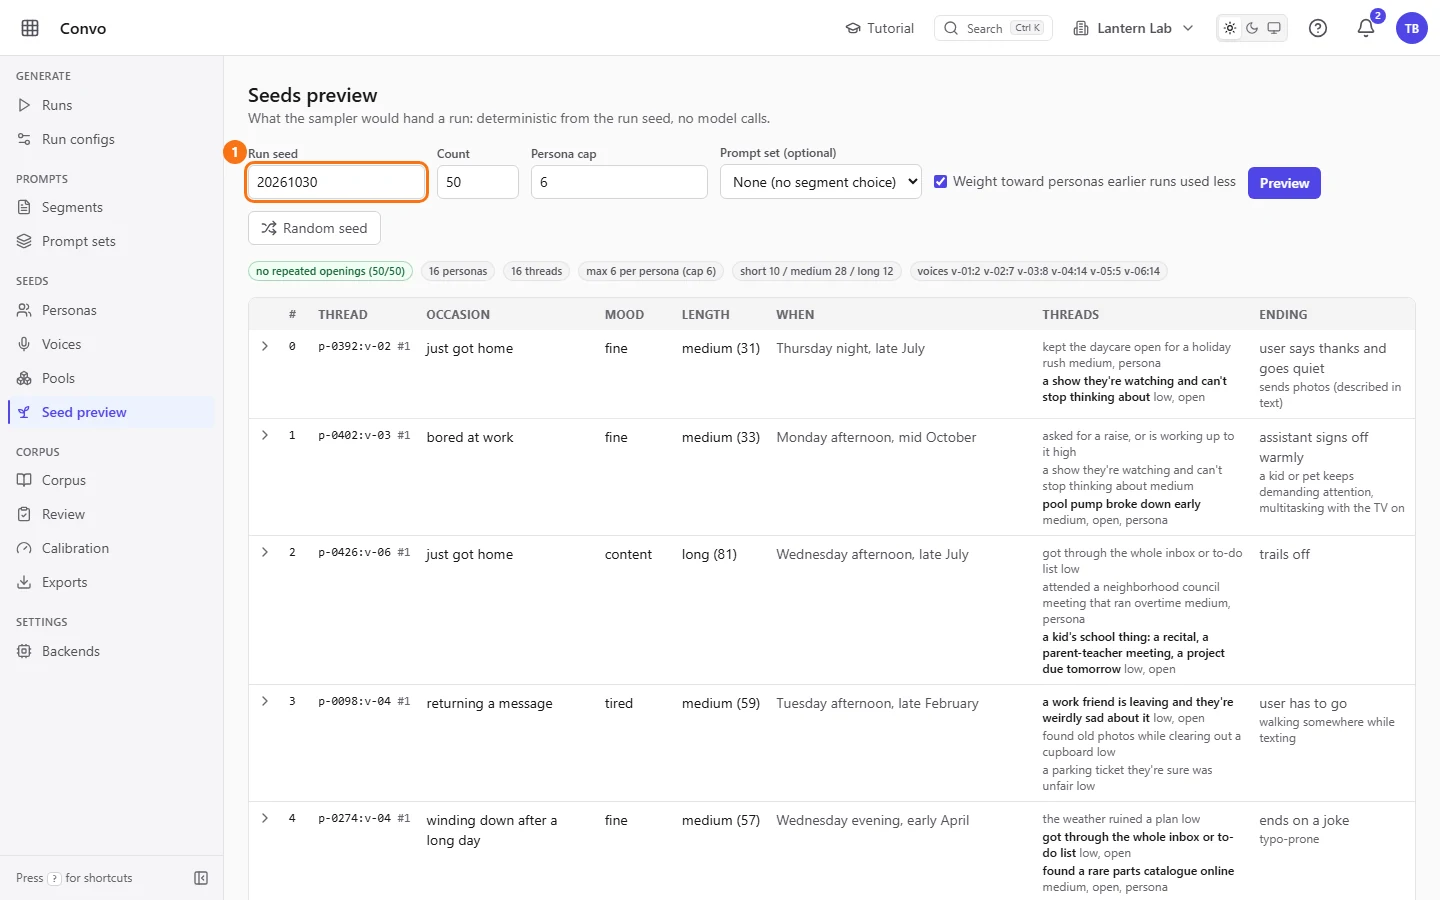Click the OCCASION column header
1440x900 pixels.
point(458,314)
